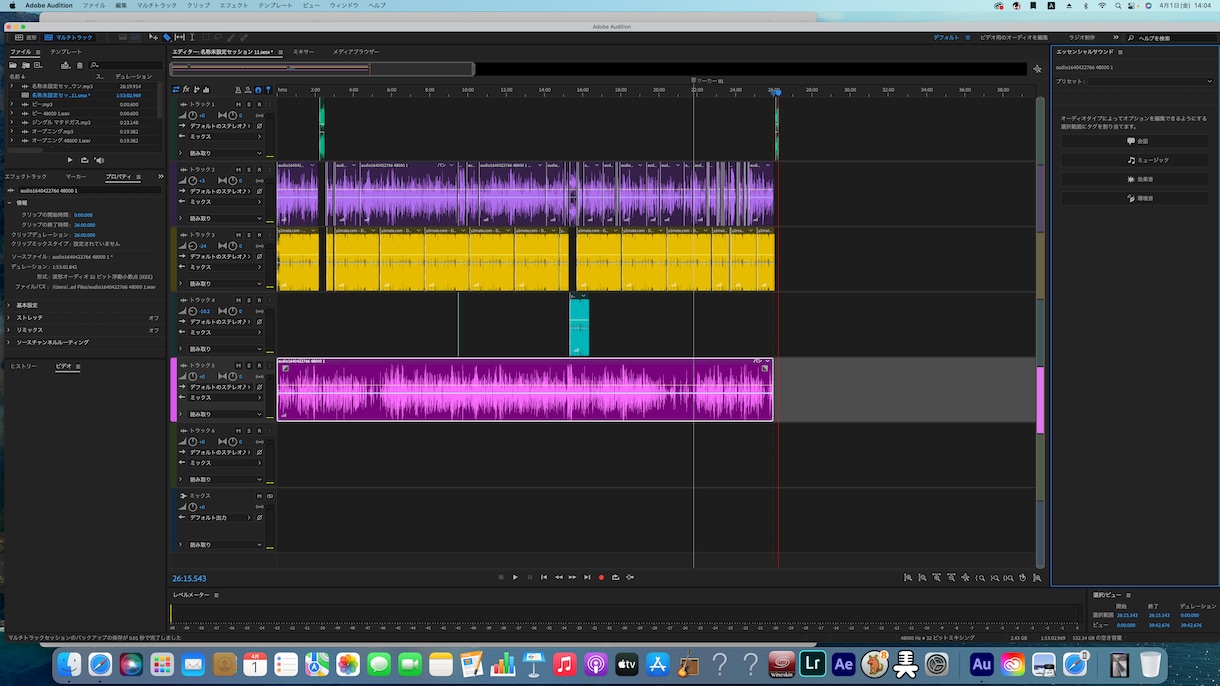Viewport: 1220px width, 686px height.
Task: Toggle loop playback in the transport bar
Action: (x=615, y=577)
